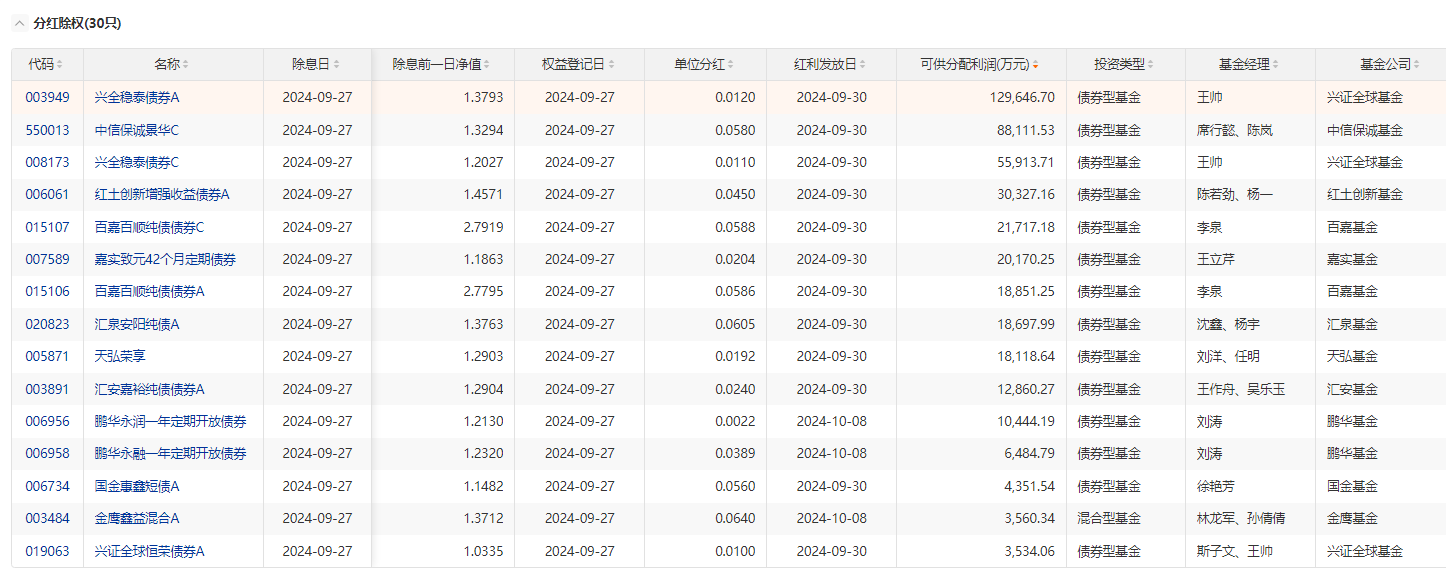Open the 兴证全球恒荣债券A fund link
Image resolution: width=1446 pixels, height=568 pixels.
point(149,551)
